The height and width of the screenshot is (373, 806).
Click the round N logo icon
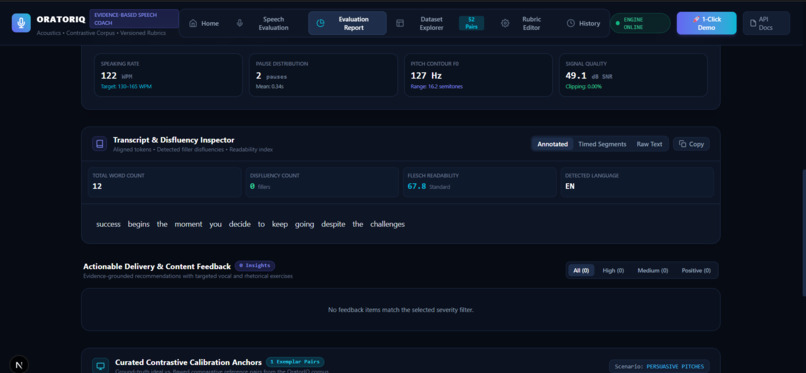tap(20, 365)
